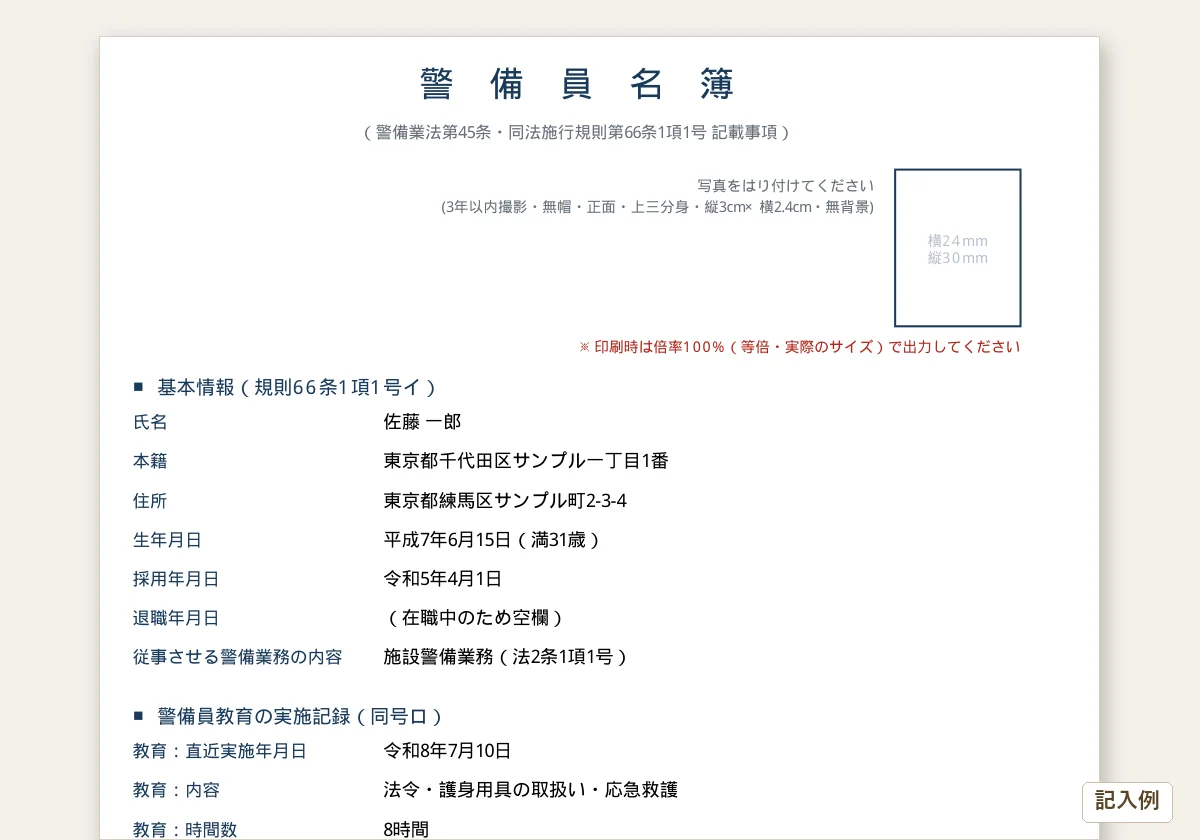Click the 退職年月日 field label

click(x=176, y=618)
